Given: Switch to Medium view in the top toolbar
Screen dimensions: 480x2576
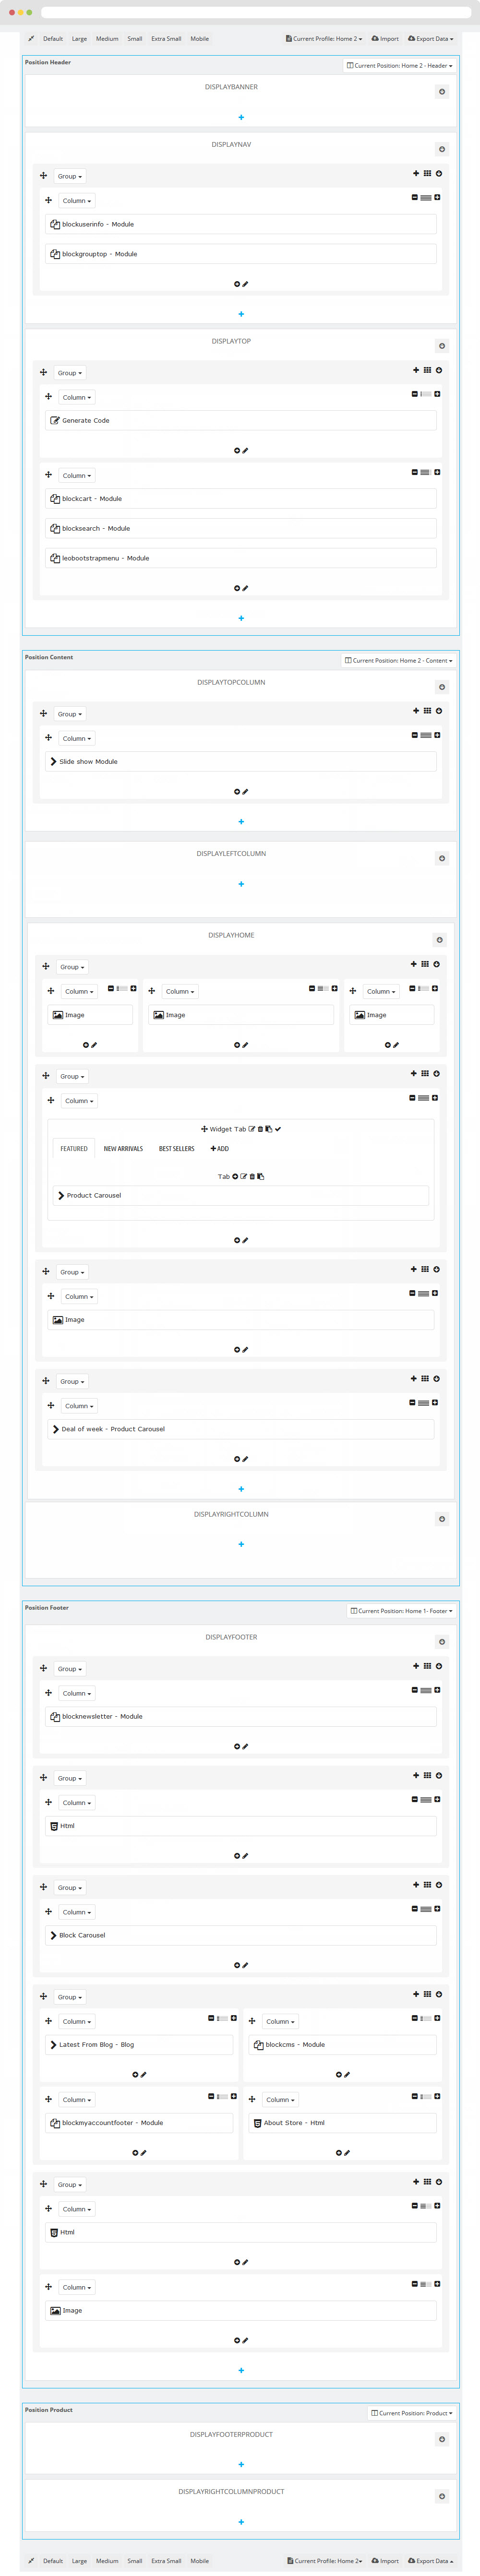Looking at the screenshot, I should (x=107, y=39).
